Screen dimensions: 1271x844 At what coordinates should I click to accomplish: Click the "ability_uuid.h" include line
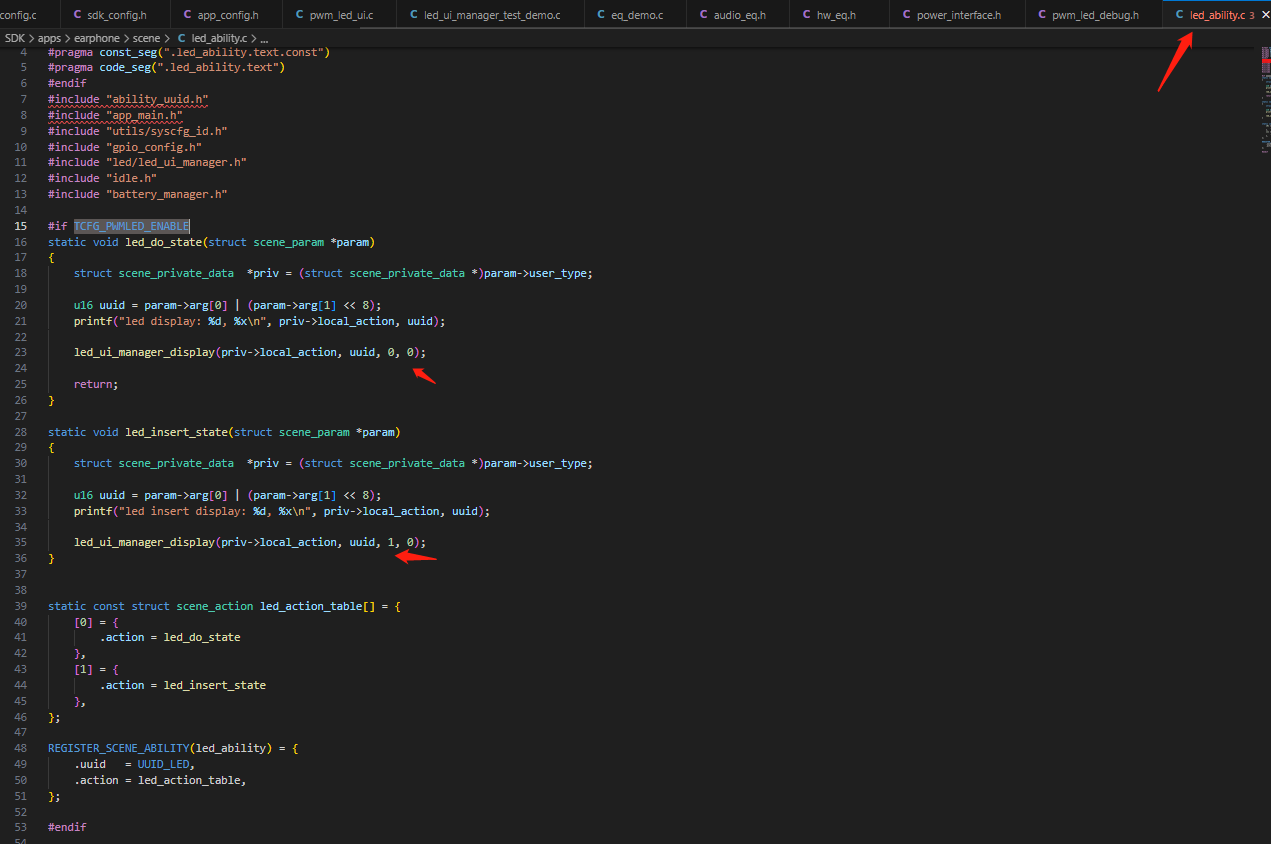point(128,99)
